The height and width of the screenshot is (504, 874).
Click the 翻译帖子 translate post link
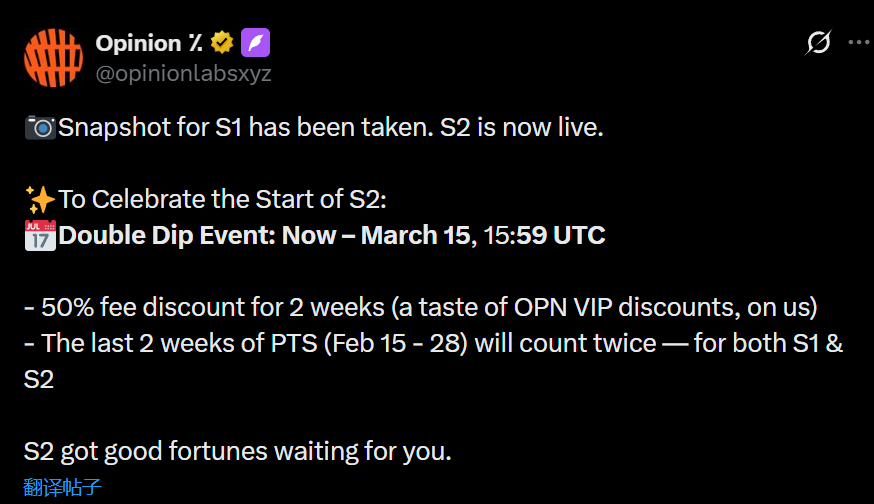click(62, 489)
